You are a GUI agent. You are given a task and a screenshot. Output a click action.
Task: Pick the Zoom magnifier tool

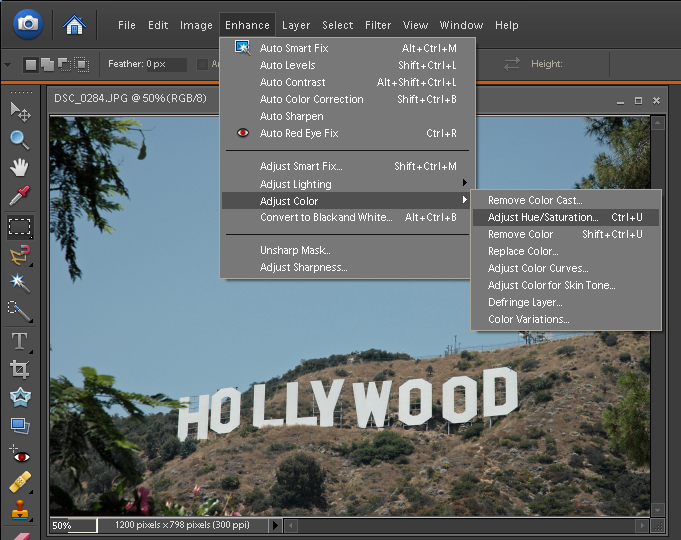(20, 140)
